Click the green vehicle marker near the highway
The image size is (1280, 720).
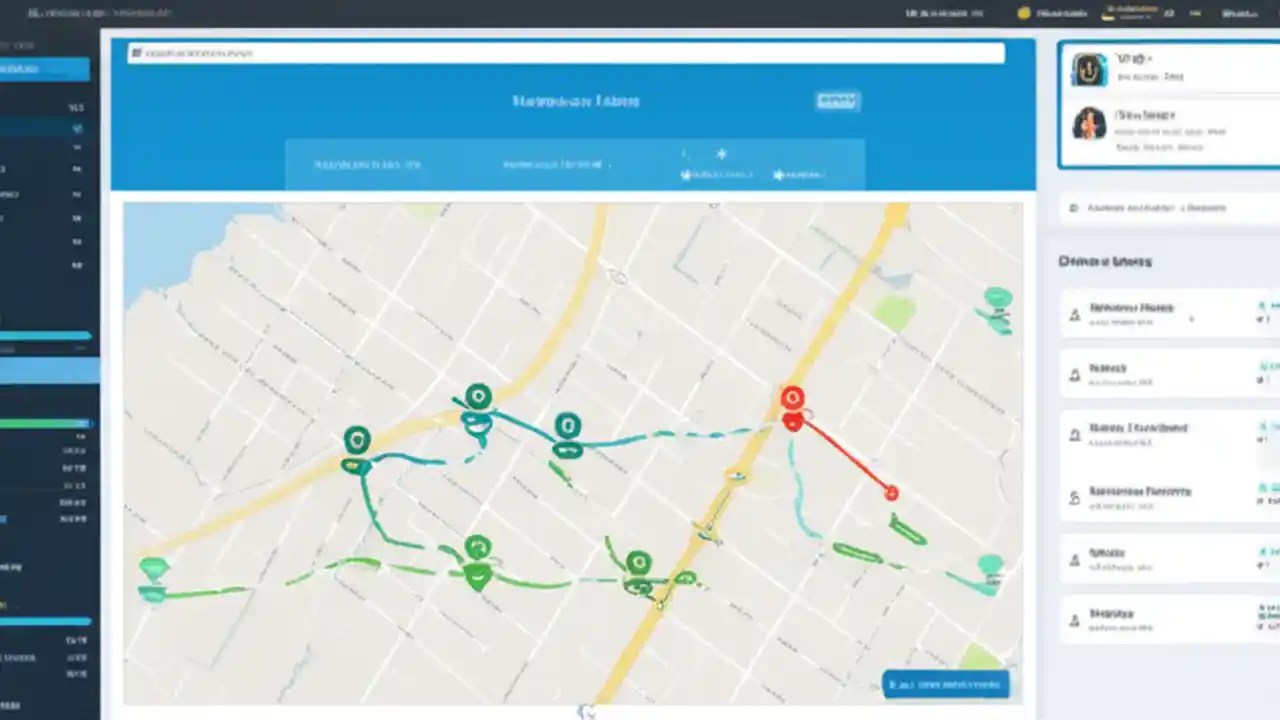(x=640, y=562)
